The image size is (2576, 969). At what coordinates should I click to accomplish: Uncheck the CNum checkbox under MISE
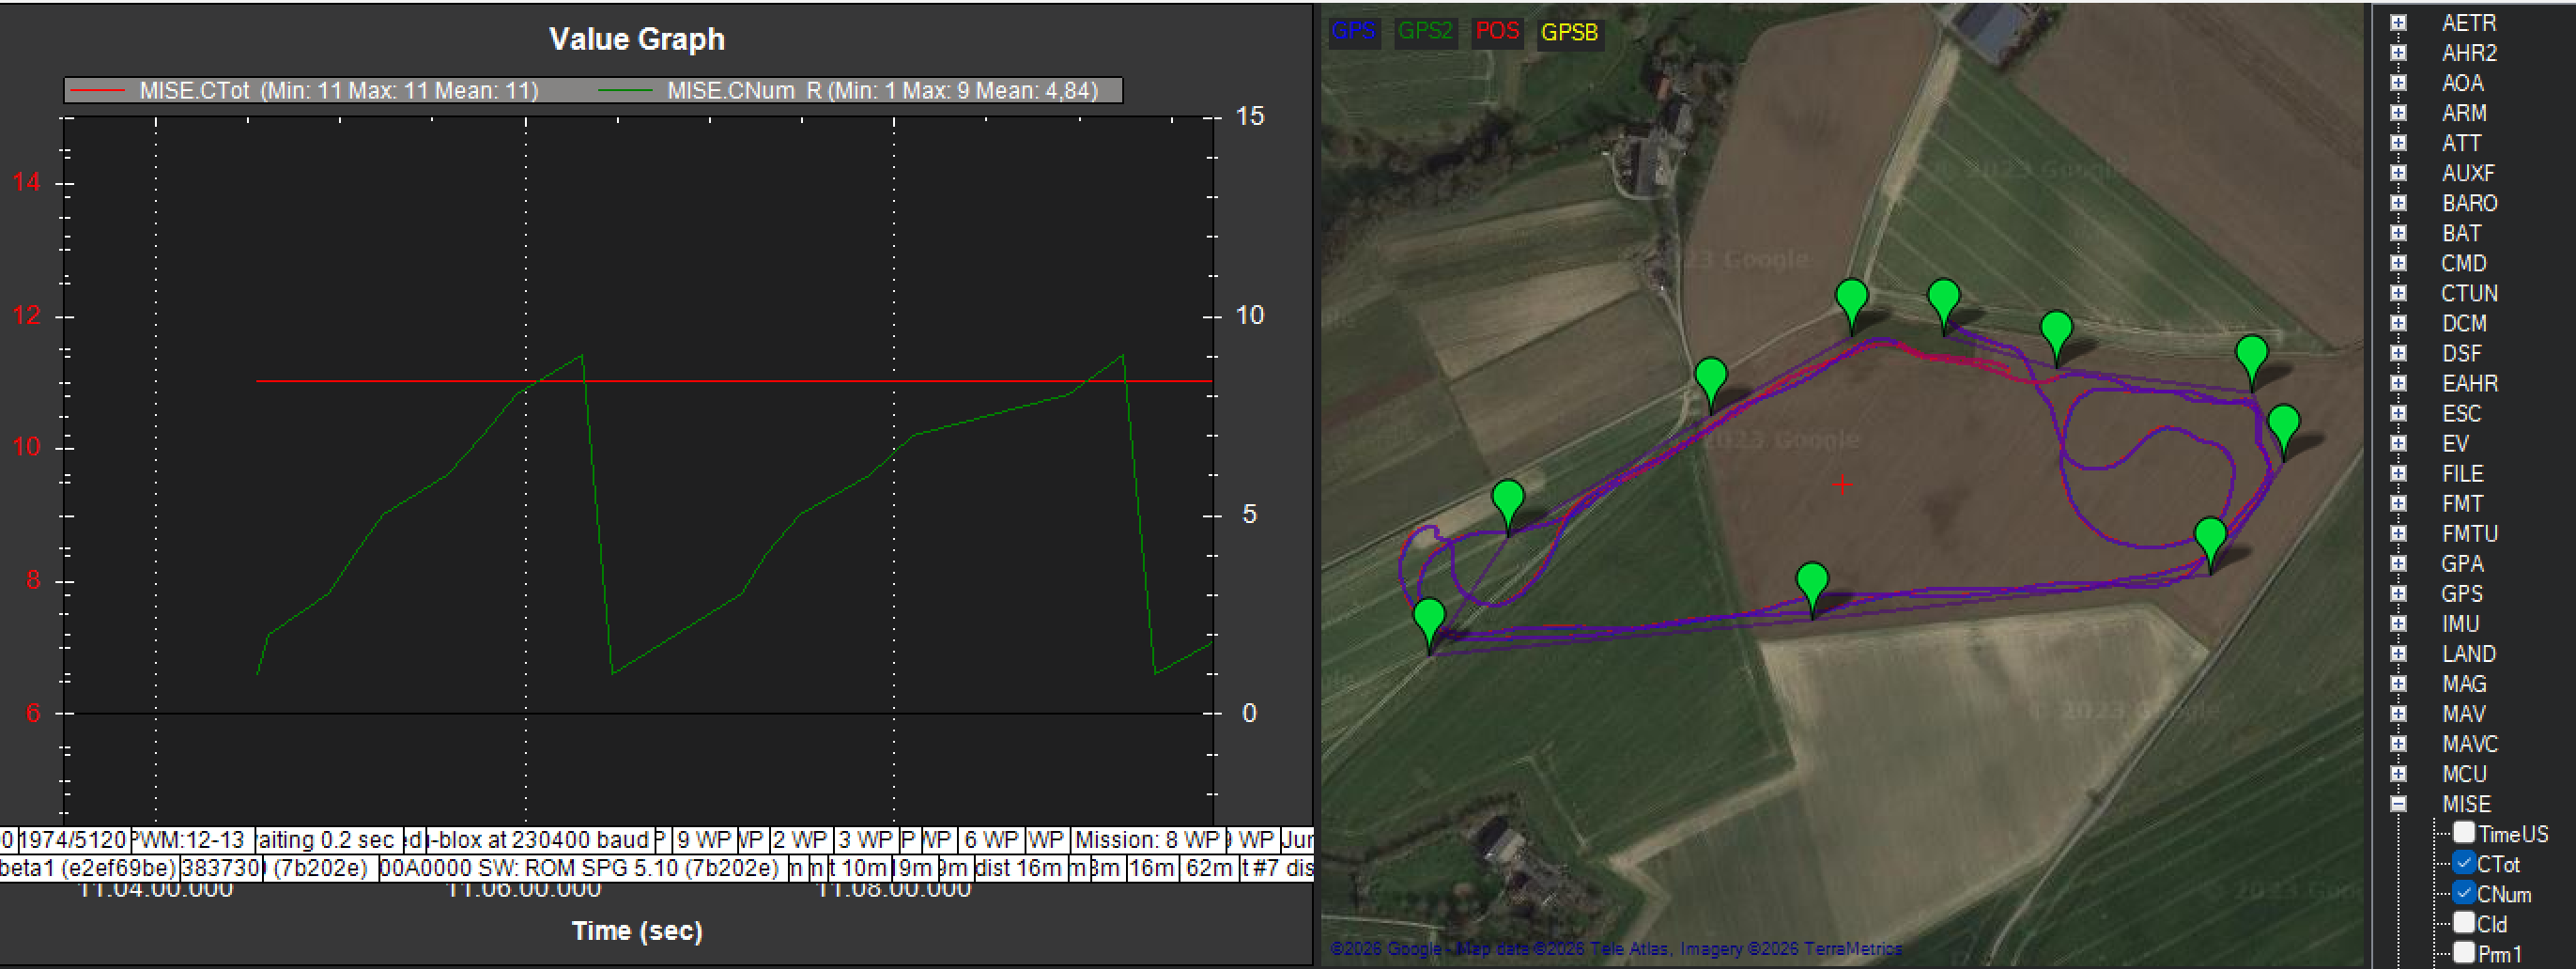2463,893
